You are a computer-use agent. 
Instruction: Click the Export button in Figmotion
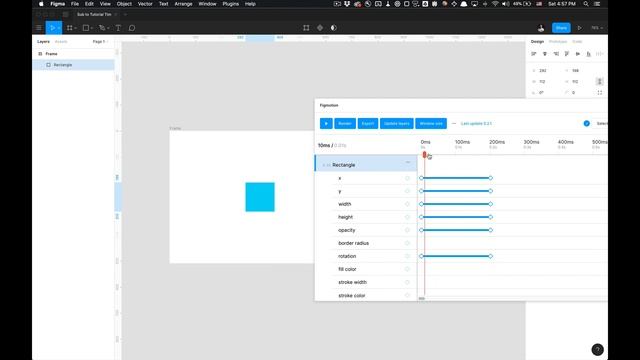(x=368, y=123)
